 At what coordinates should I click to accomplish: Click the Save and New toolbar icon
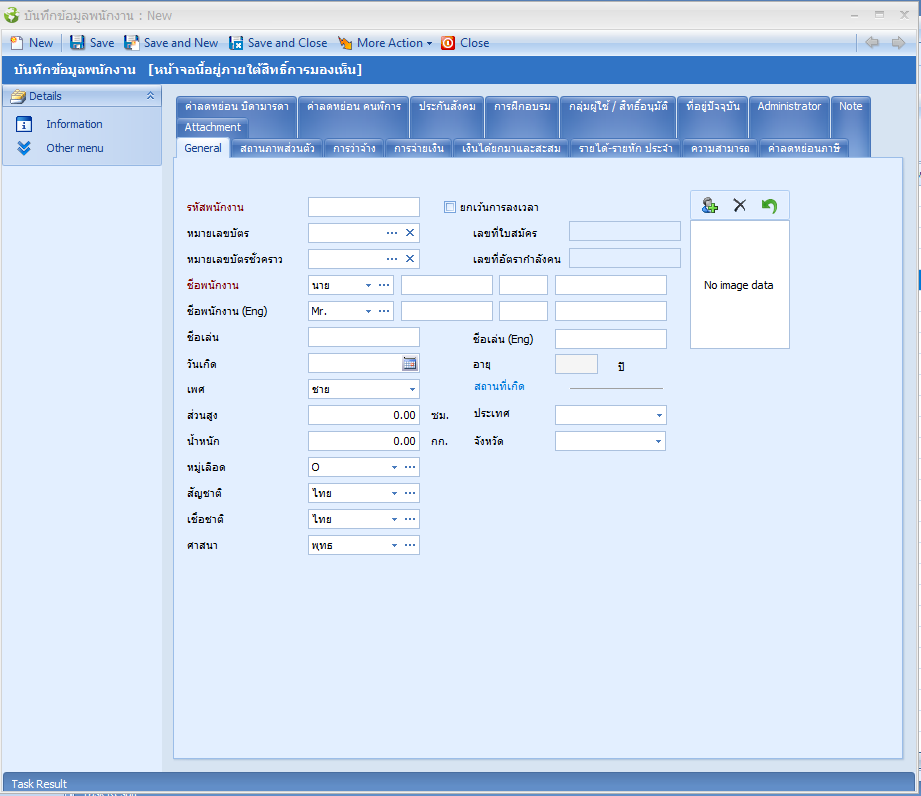[x=132, y=43]
